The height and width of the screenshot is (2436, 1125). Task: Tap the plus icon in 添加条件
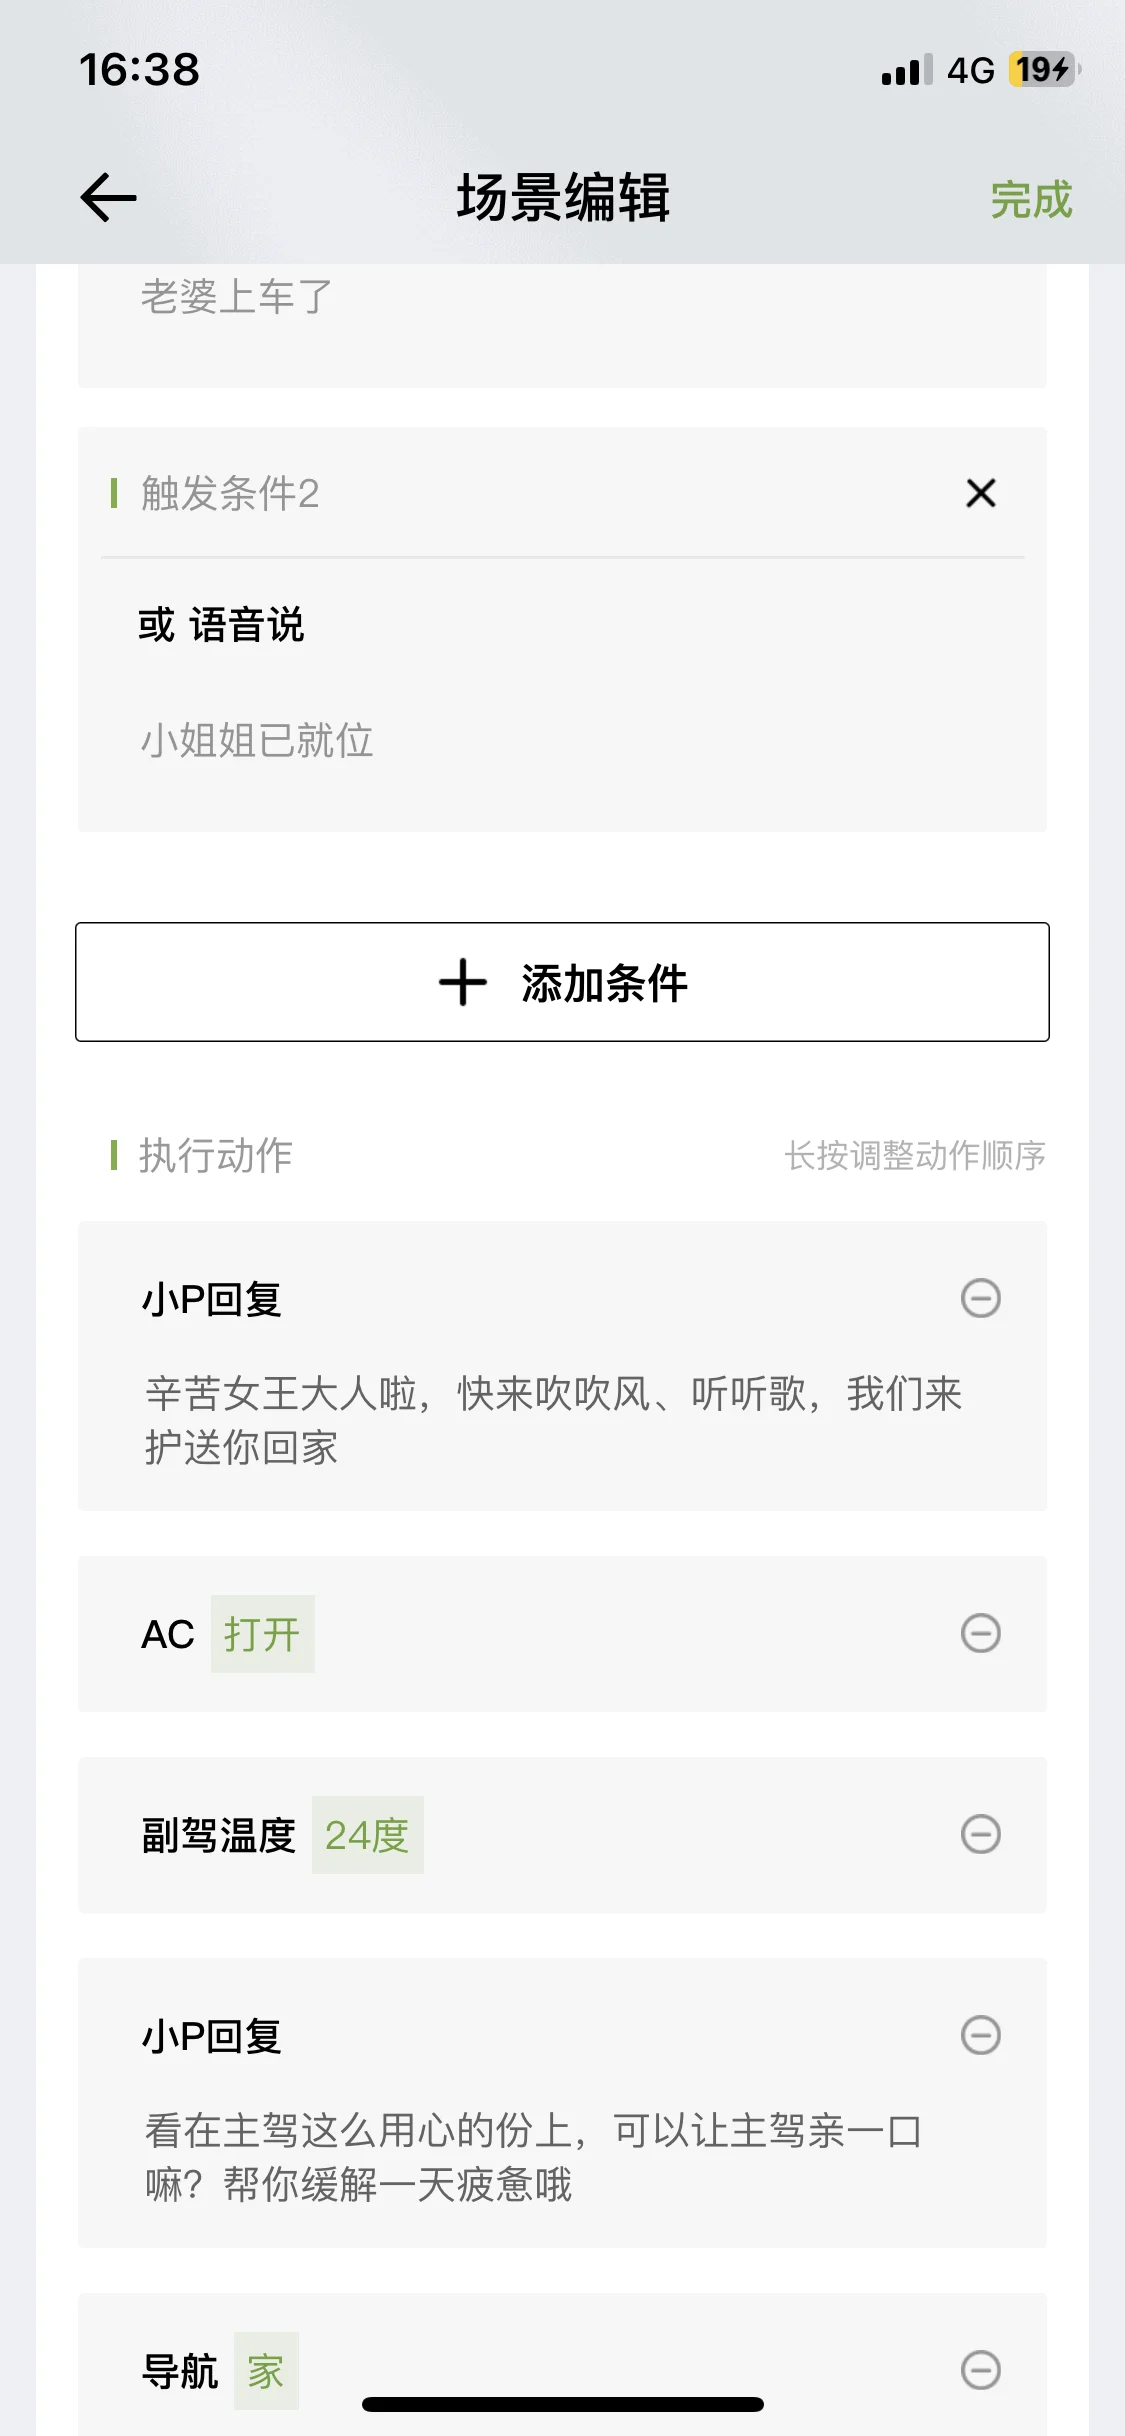click(462, 982)
